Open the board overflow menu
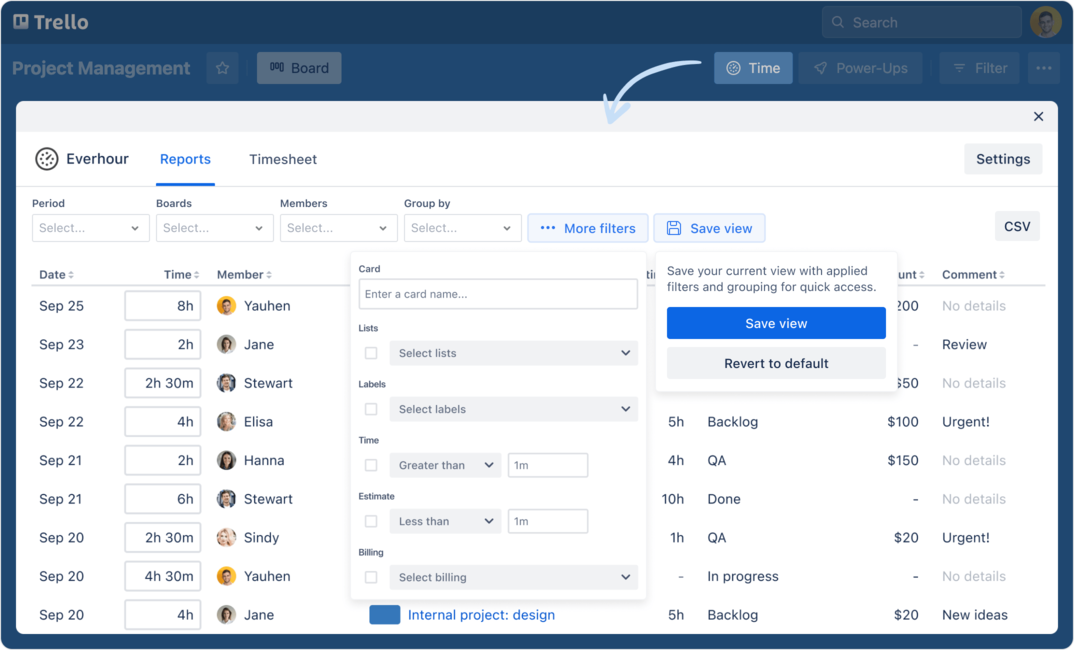The height and width of the screenshot is (650, 1074). tap(1043, 68)
